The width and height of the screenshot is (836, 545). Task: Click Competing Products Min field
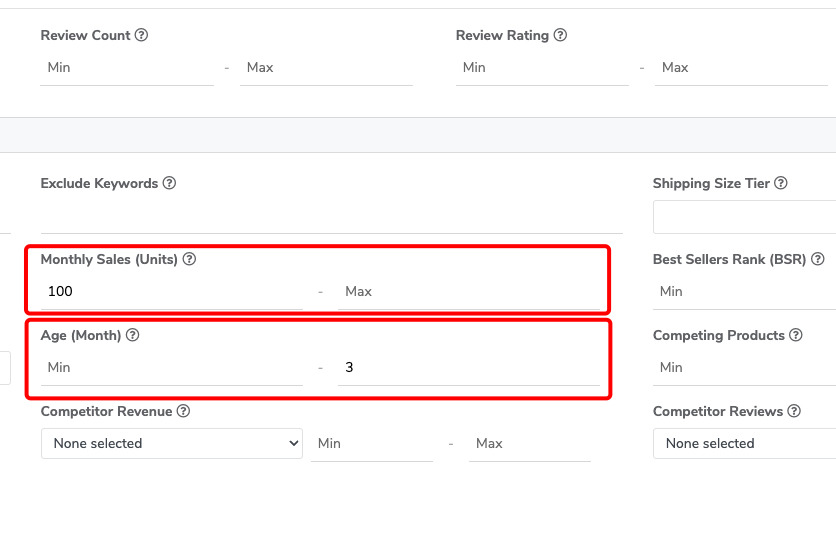(x=744, y=367)
